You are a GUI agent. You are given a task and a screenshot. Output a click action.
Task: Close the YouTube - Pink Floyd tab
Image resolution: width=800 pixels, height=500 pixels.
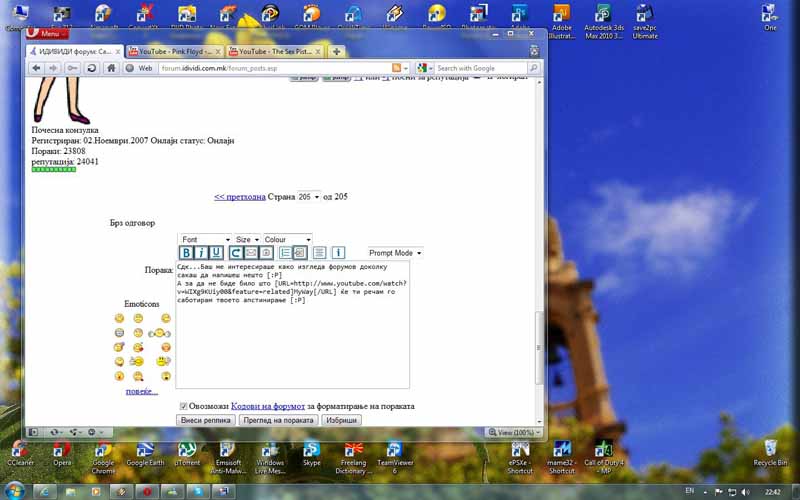tap(217, 52)
